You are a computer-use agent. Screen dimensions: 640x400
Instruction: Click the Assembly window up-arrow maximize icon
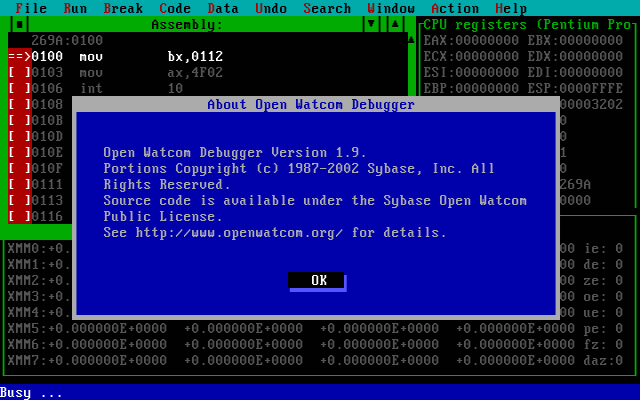395,24
